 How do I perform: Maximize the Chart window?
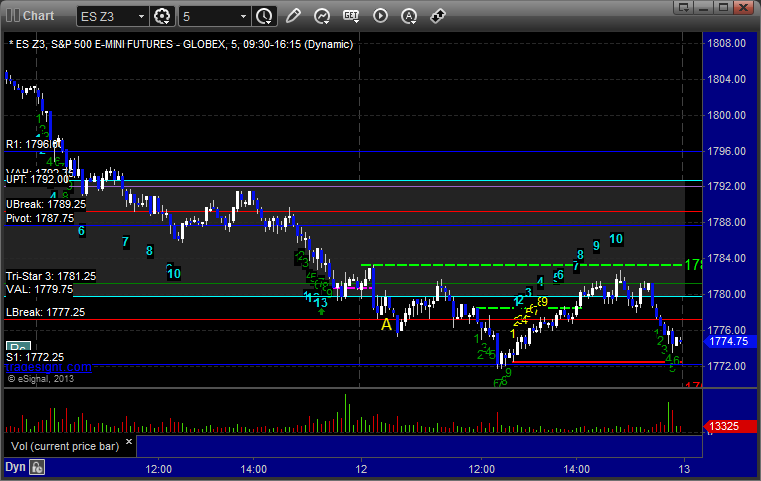723,7
